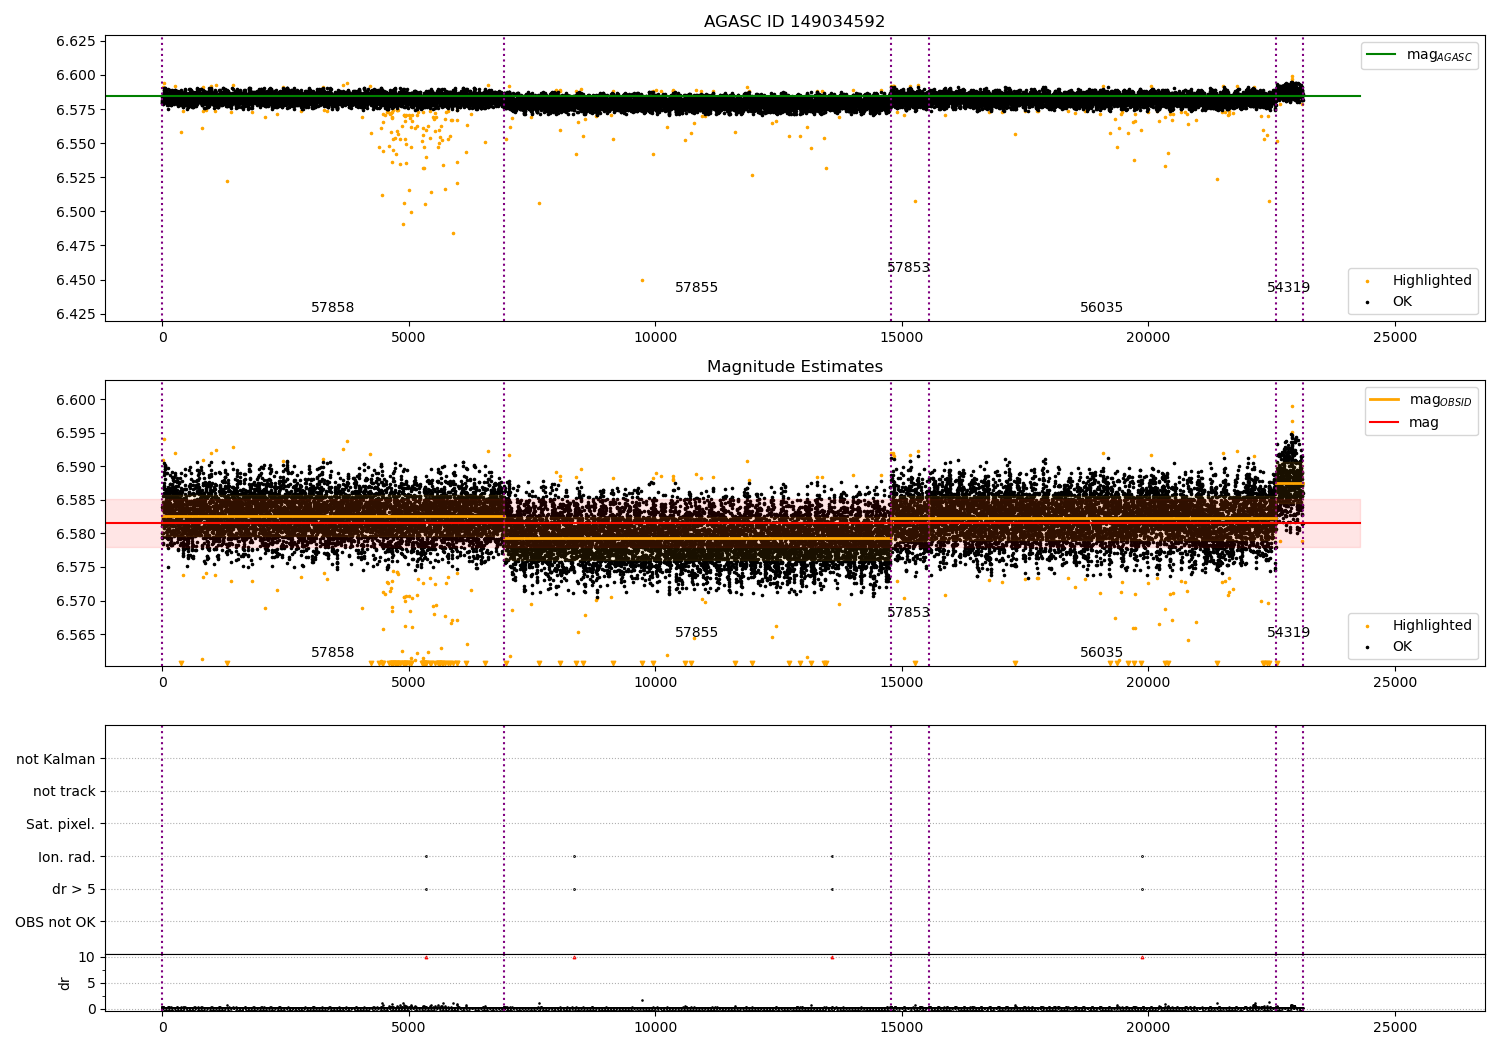Image resolution: width=1500 pixels, height=1050 pixels.
Task: Click x-axis tick 10000 in the AGASC plot
Action: [x=655, y=338]
